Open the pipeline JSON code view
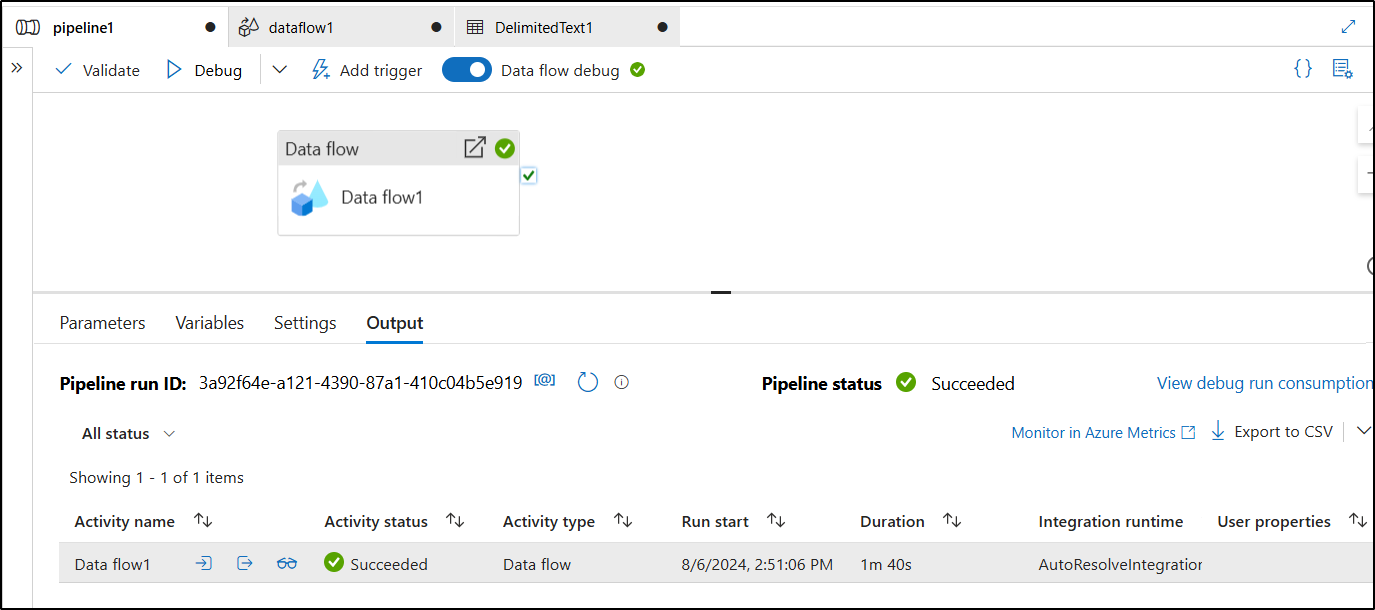The width and height of the screenshot is (1375, 610). pyautogui.click(x=1302, y=69)
